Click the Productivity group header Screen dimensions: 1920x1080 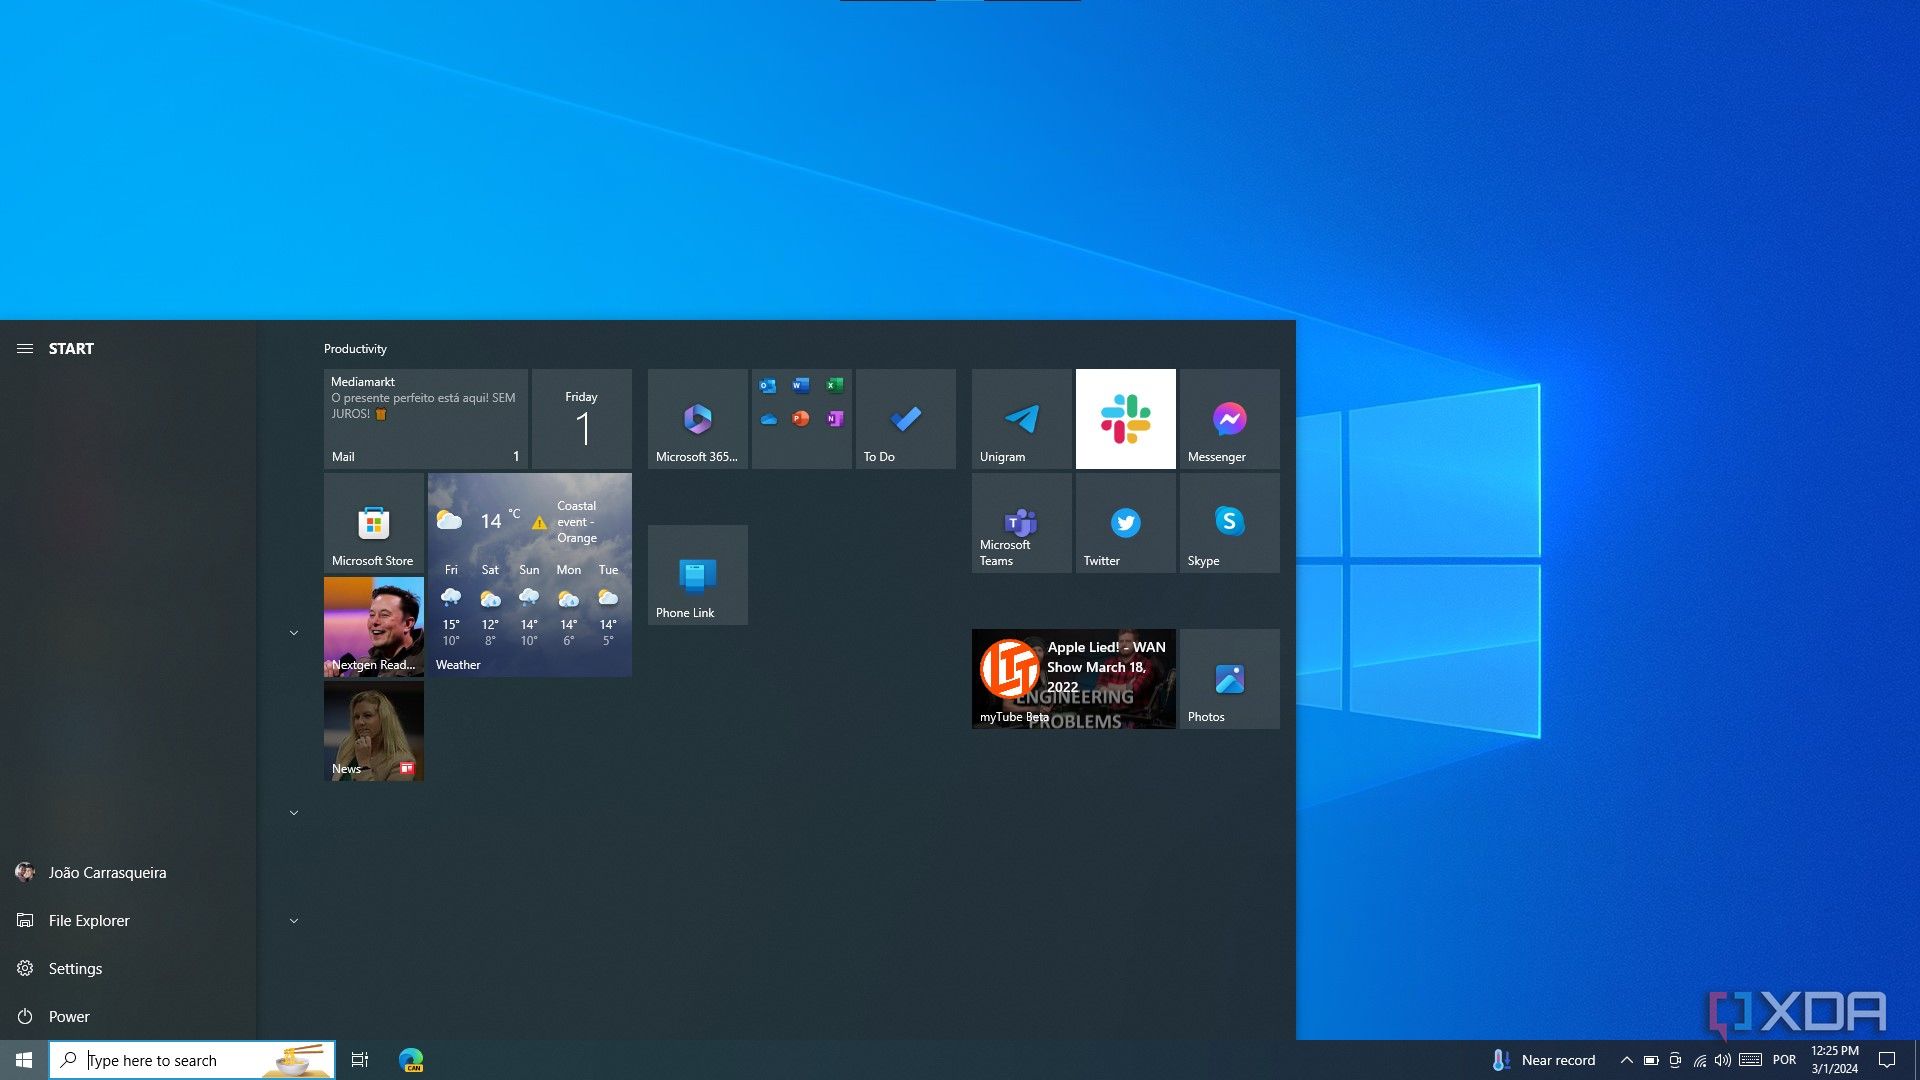tap(355, 349)
